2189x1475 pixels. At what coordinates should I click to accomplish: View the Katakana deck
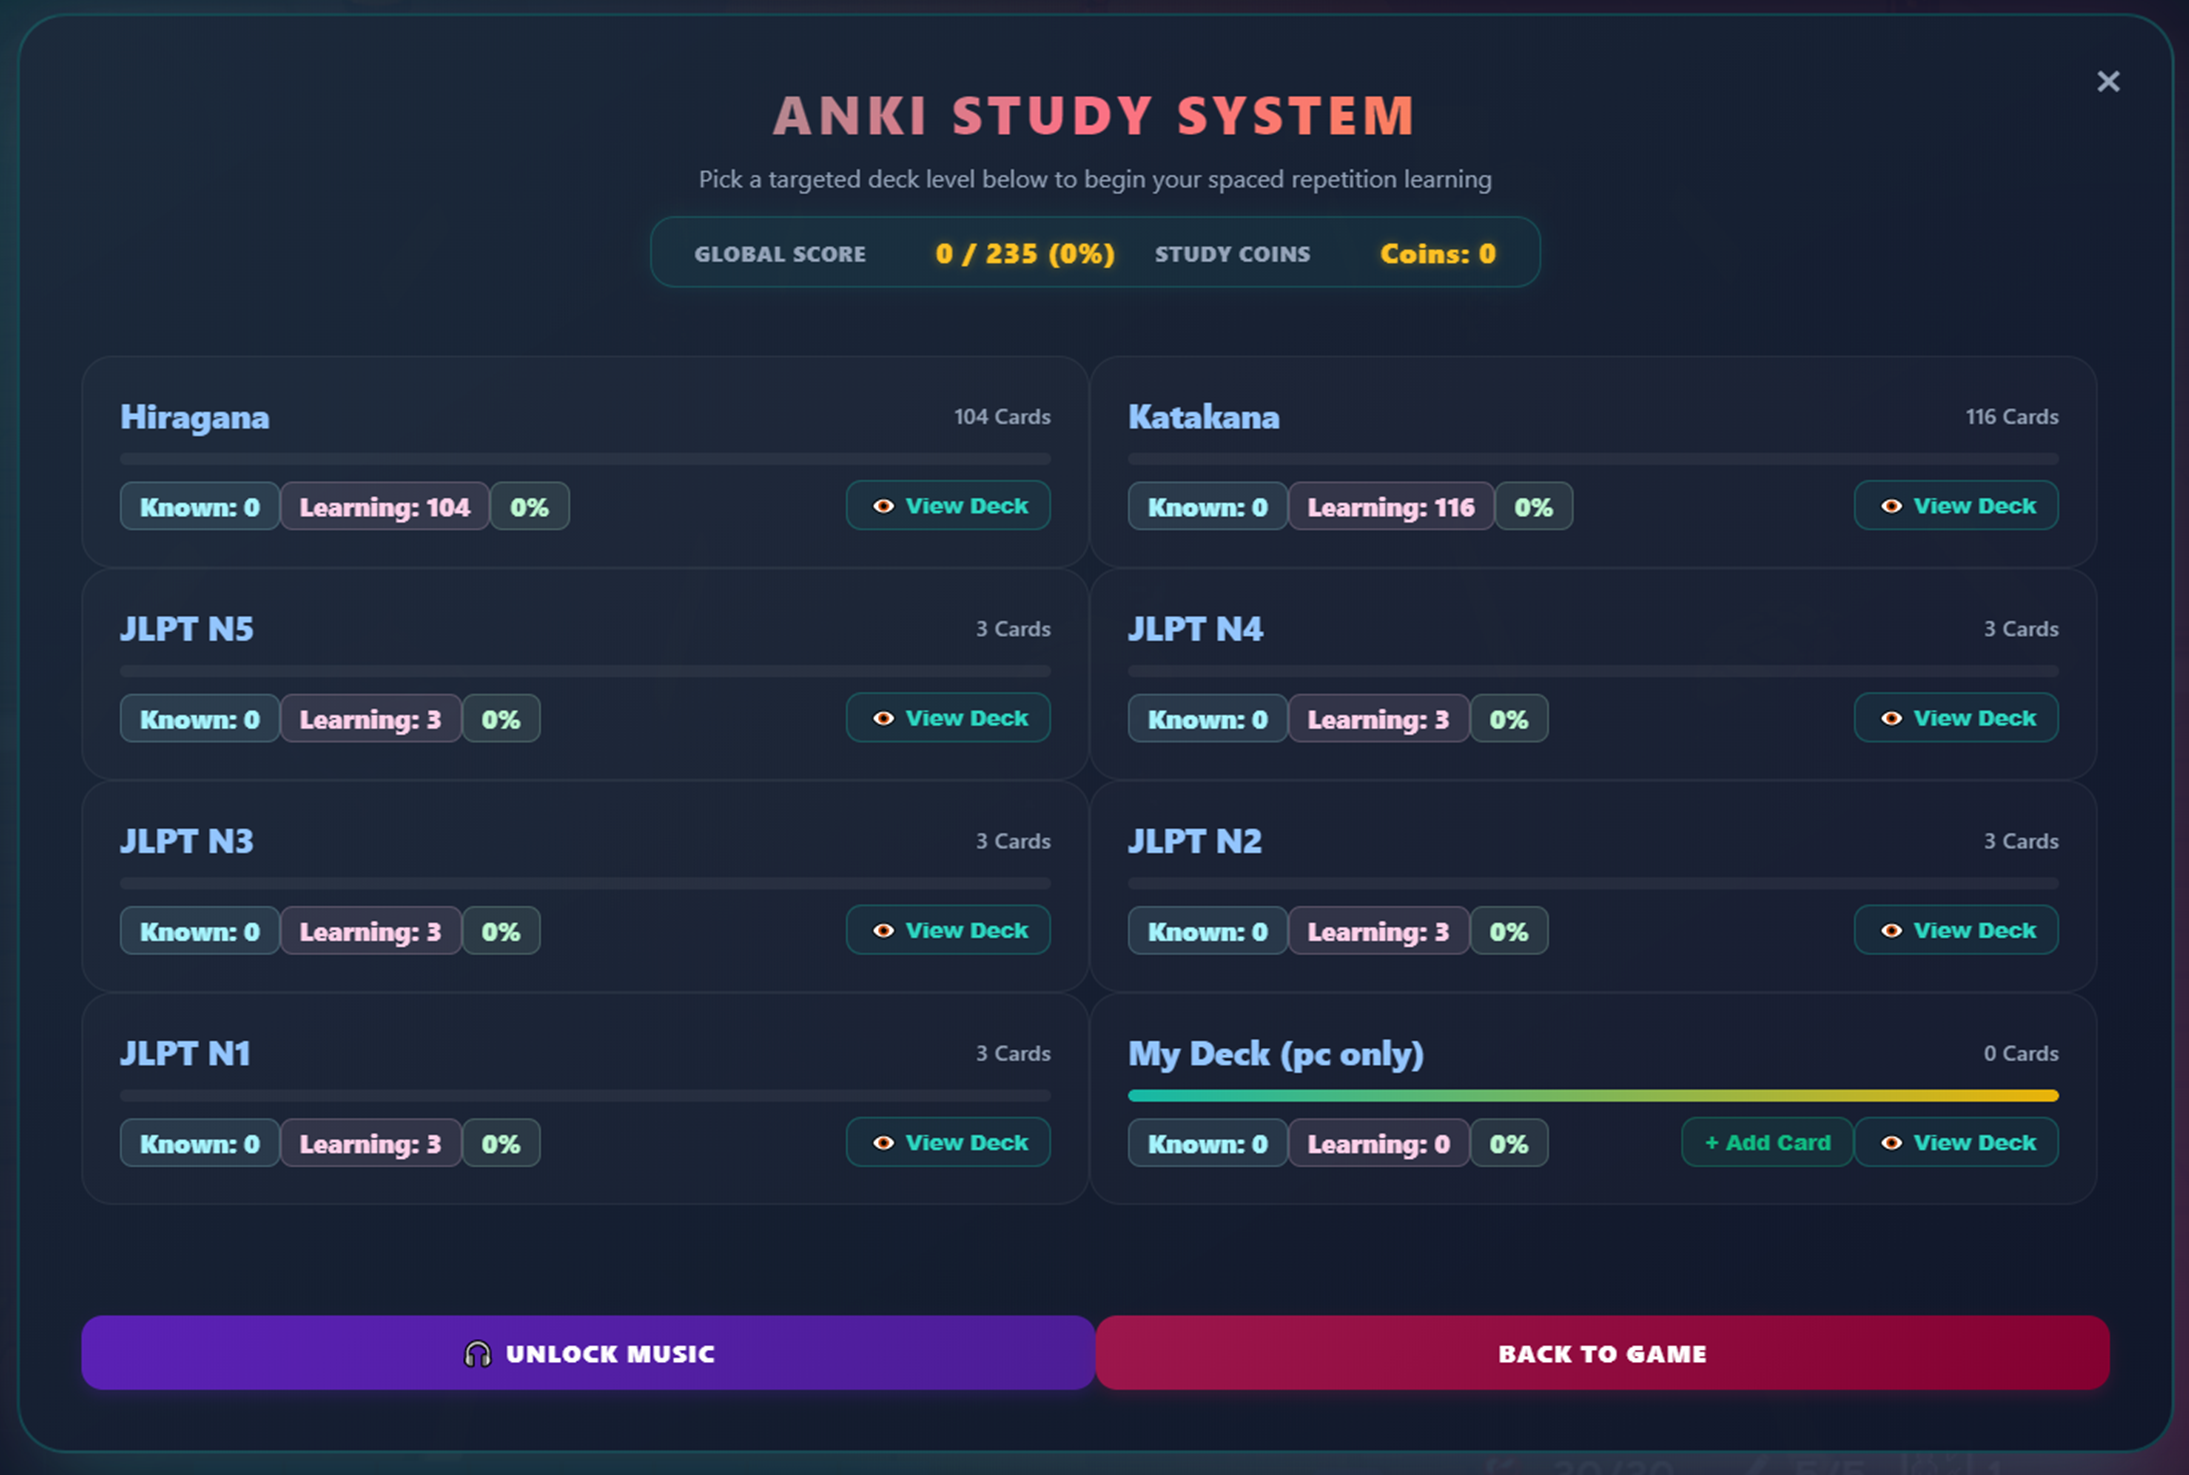coord(1956,506)
